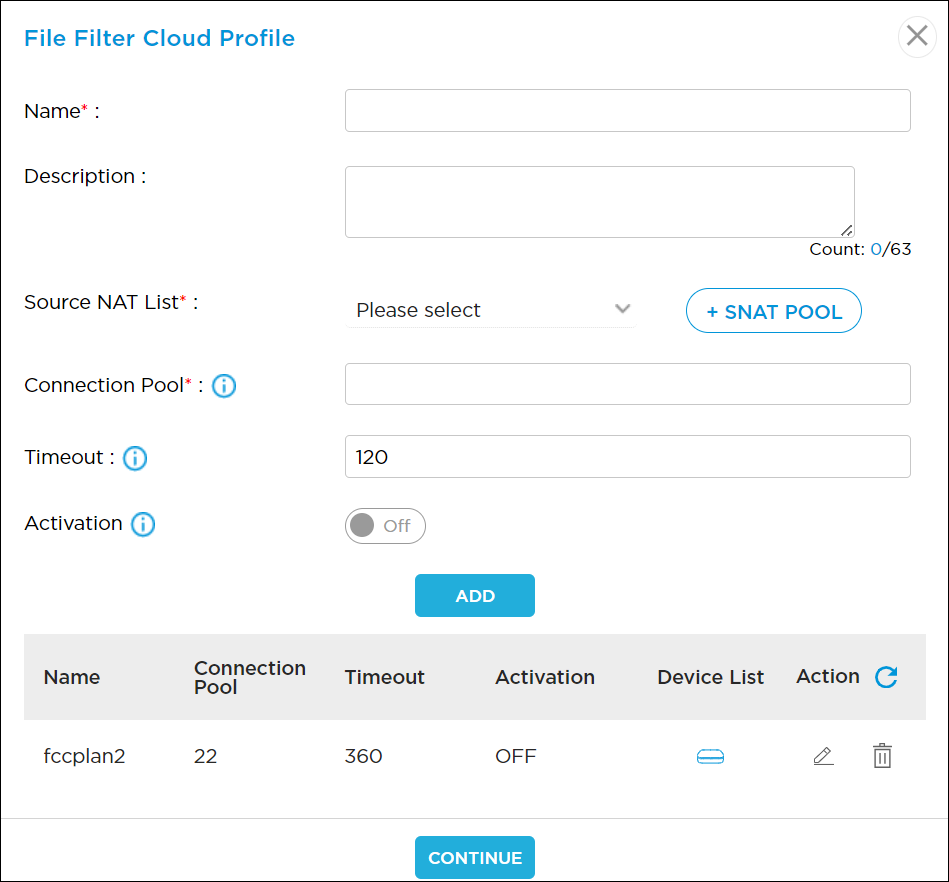This screenshot has width=949, height=882.
Task: Click the Timeout info icon
Action: pos(134,458)
